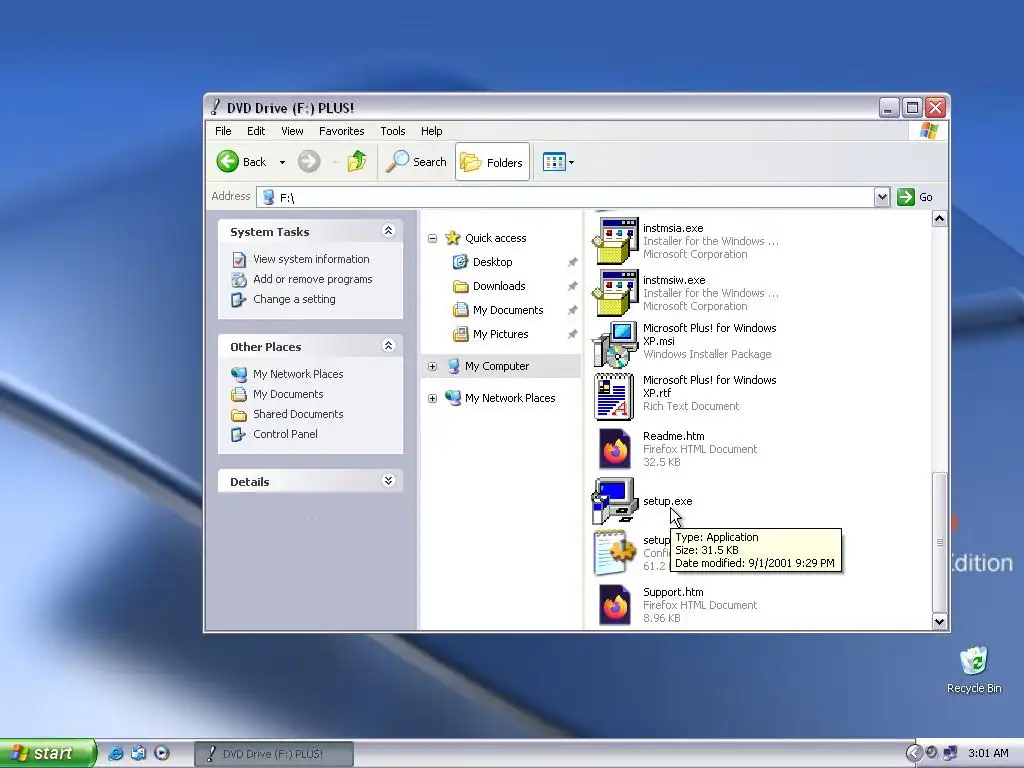This screenshot has width=1024, height=768.
Task: Expand the Details panel
Action: [x=388, y=481]
